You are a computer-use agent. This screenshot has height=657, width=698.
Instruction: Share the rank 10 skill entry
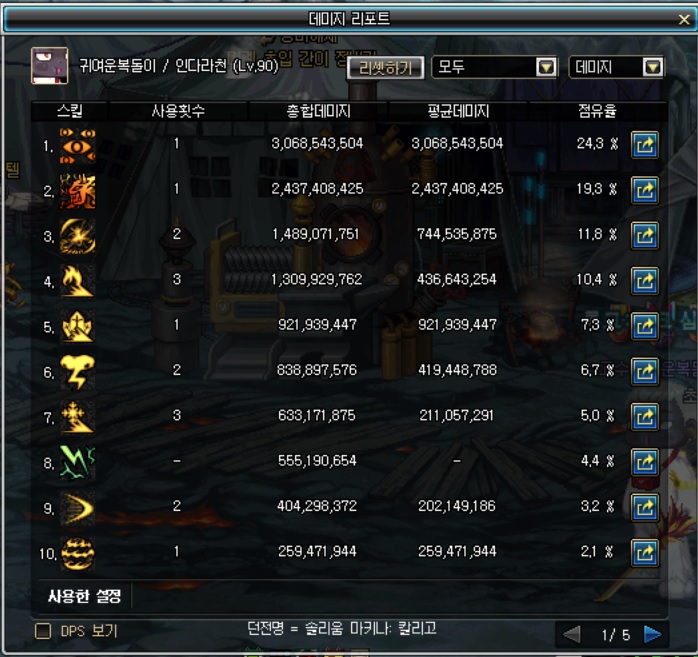coord(645,553)
